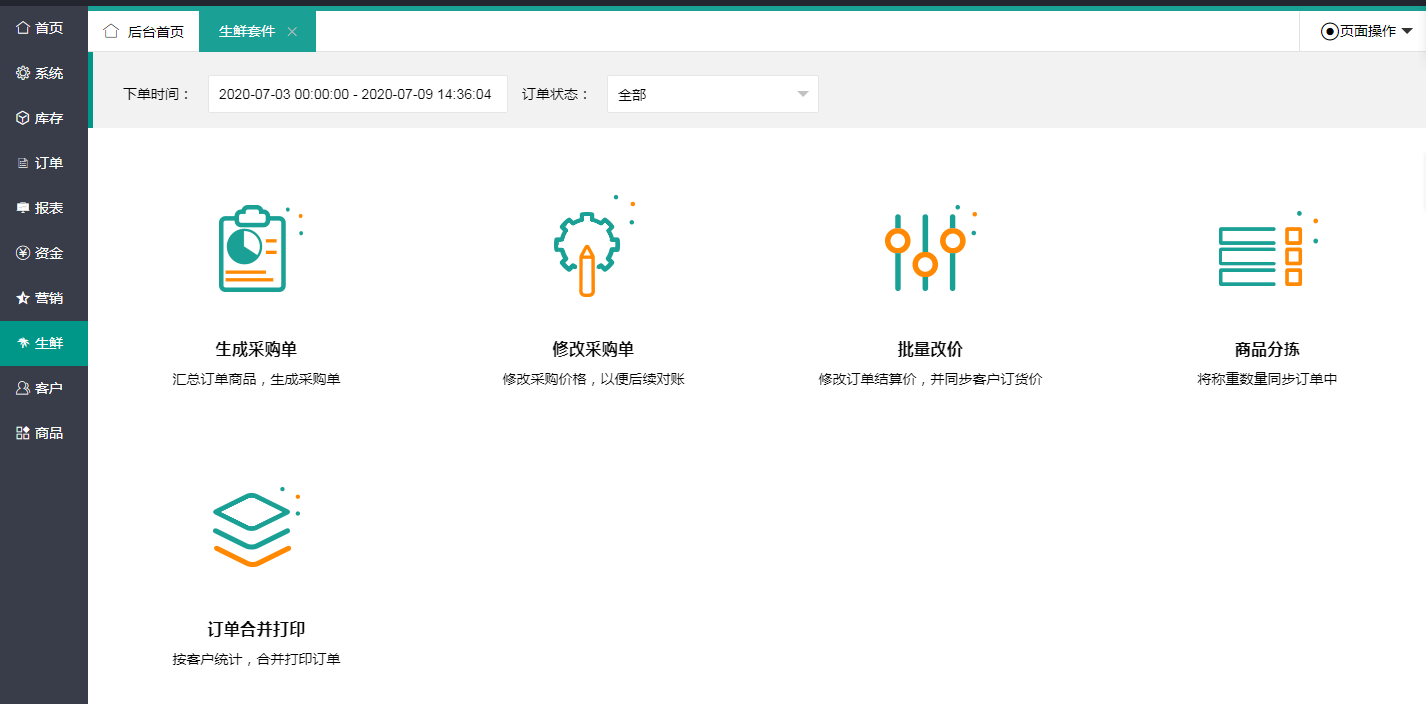The width and height of the screenshot is (1426, 704).
Task: Click the 营销 star icon in sidebar
Action: pyautogui.click(x=23, y=298)
